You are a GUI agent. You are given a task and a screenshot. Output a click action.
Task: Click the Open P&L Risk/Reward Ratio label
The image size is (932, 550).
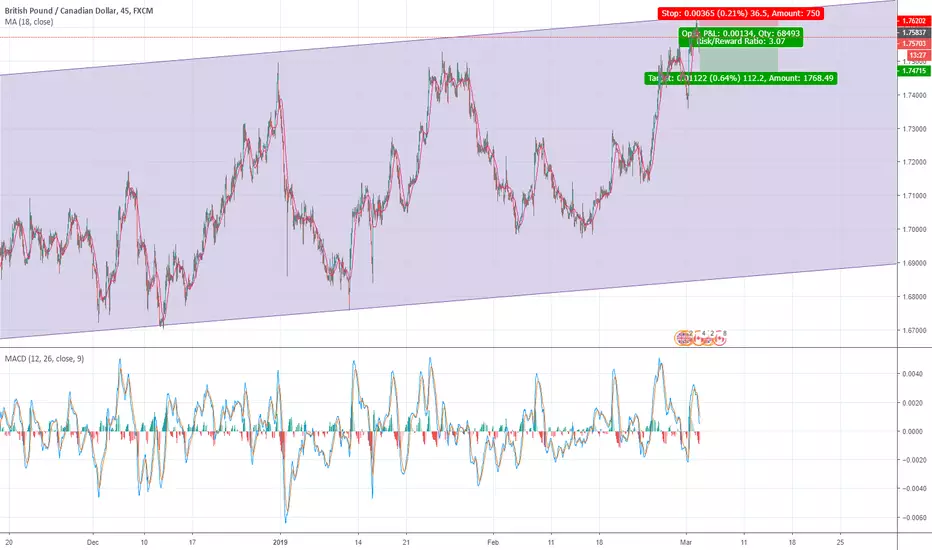click(x=741, y=37)
